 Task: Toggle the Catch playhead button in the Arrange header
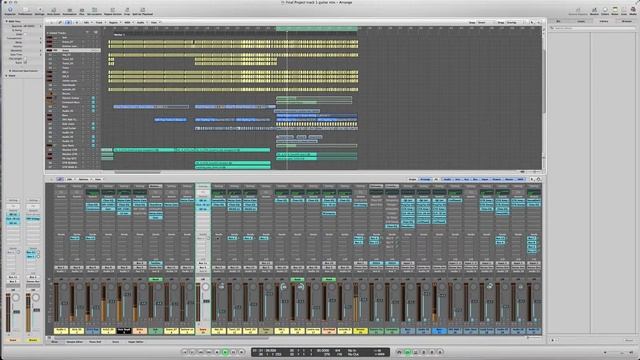tap(68, 22)
